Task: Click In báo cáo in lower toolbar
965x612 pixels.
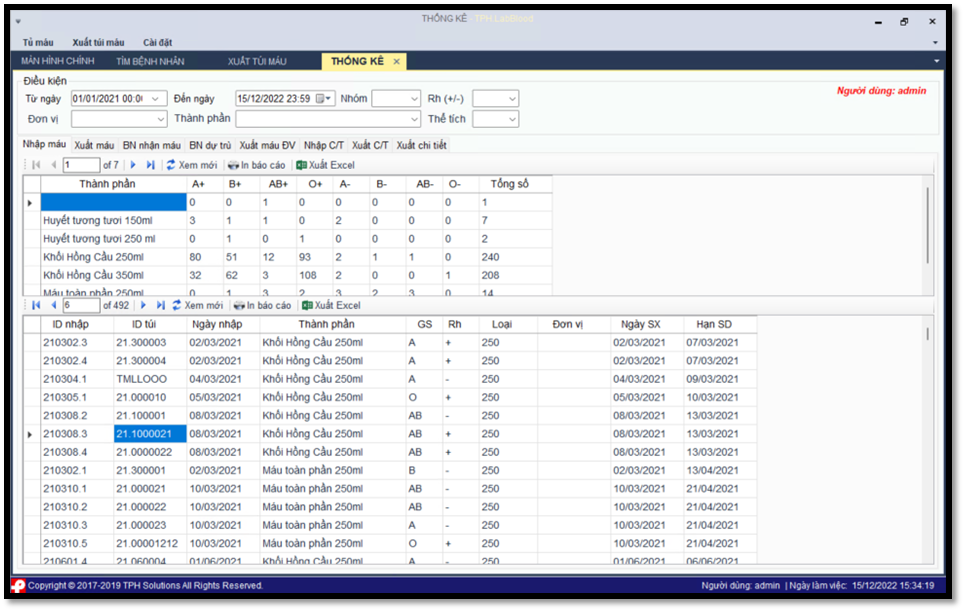Action: tap(262, 305)
